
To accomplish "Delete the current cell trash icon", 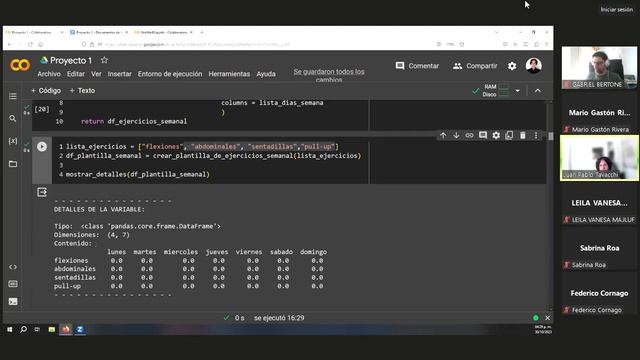I will click(x=522, y=135).
